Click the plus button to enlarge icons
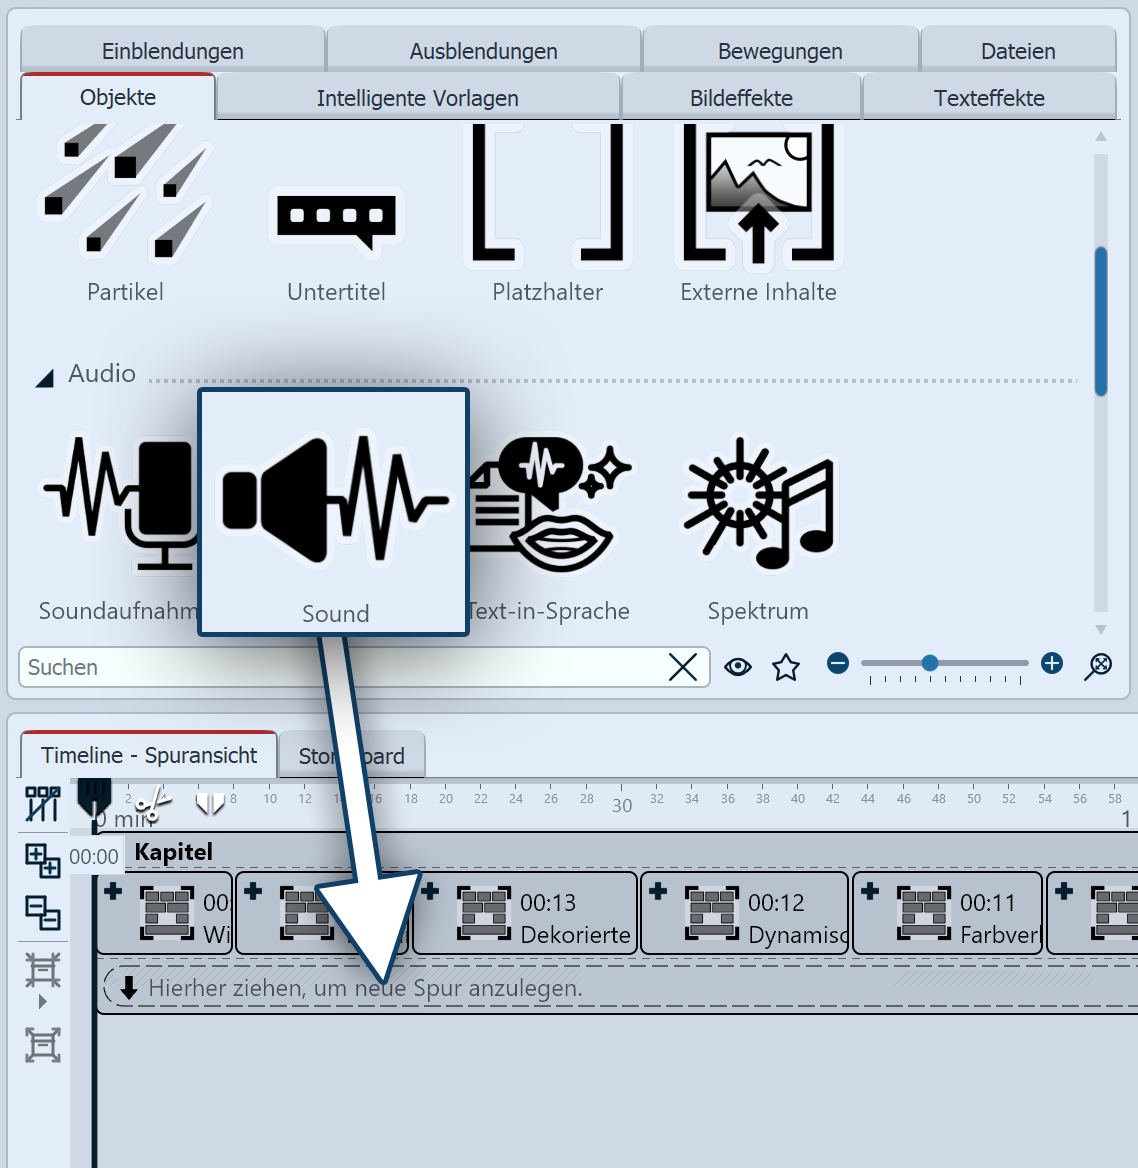 pyautogui.click(x=1052, y=663)
